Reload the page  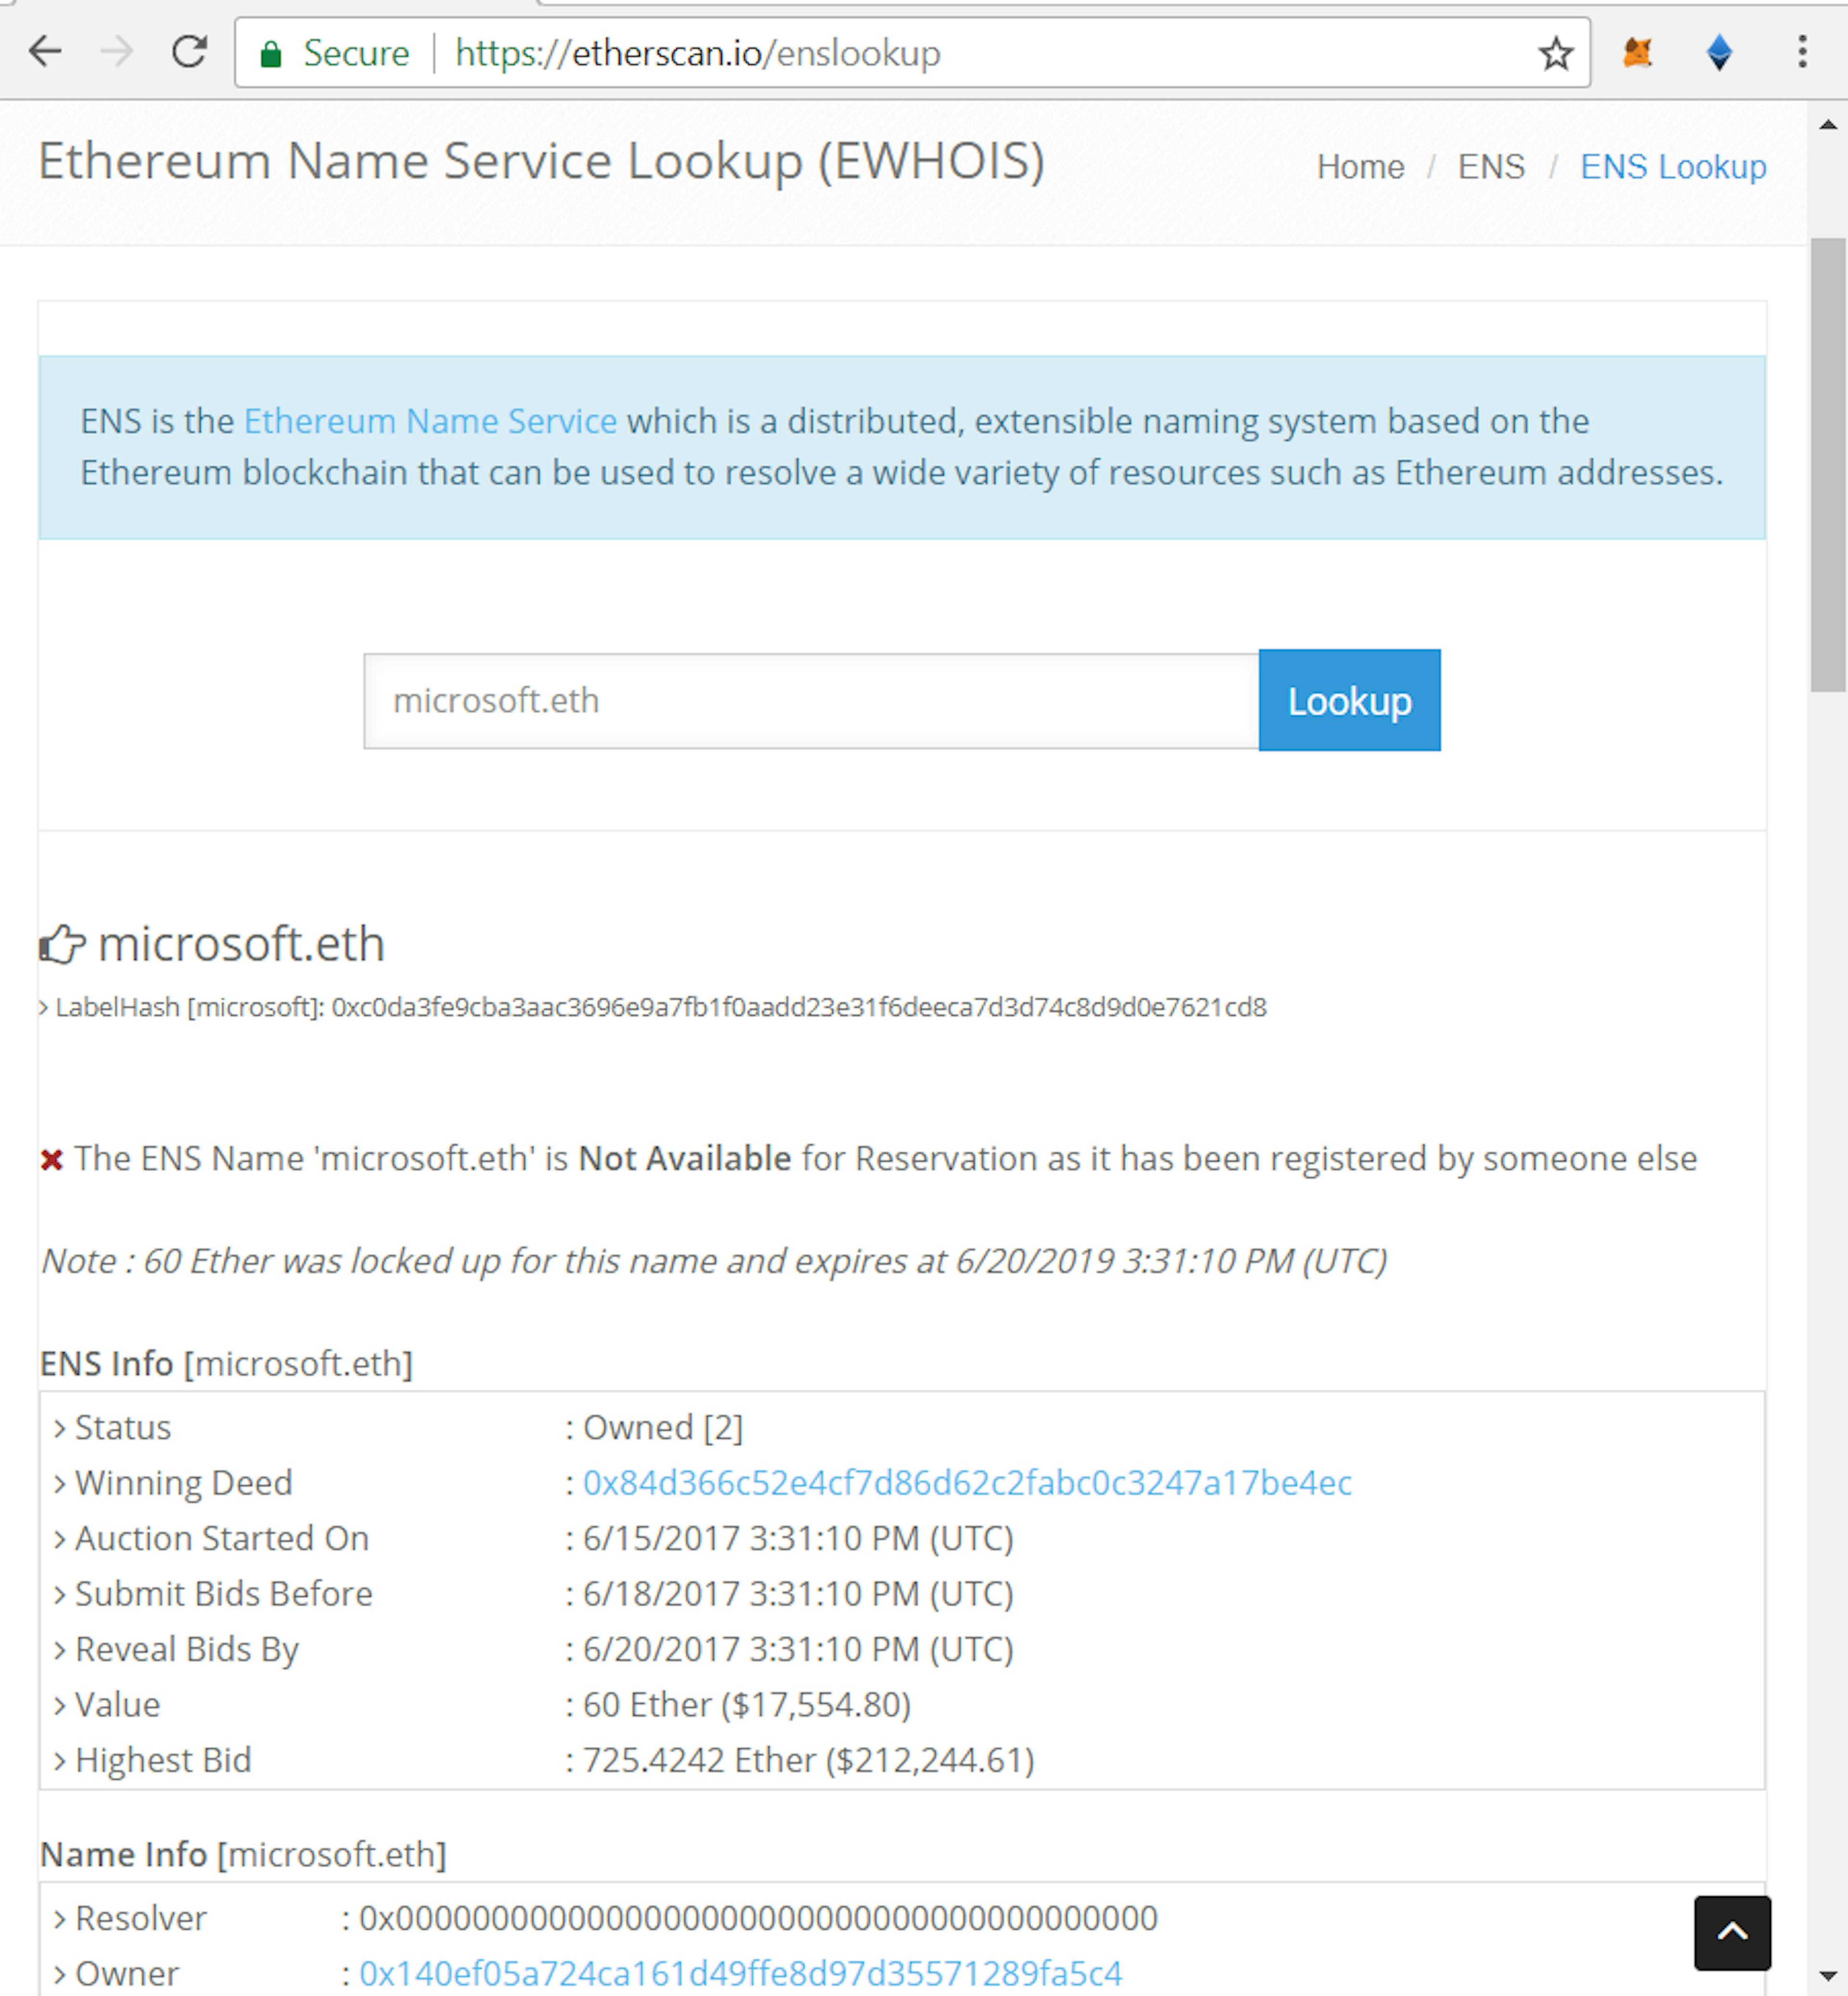pyautogui.click(x=190, y=53)
